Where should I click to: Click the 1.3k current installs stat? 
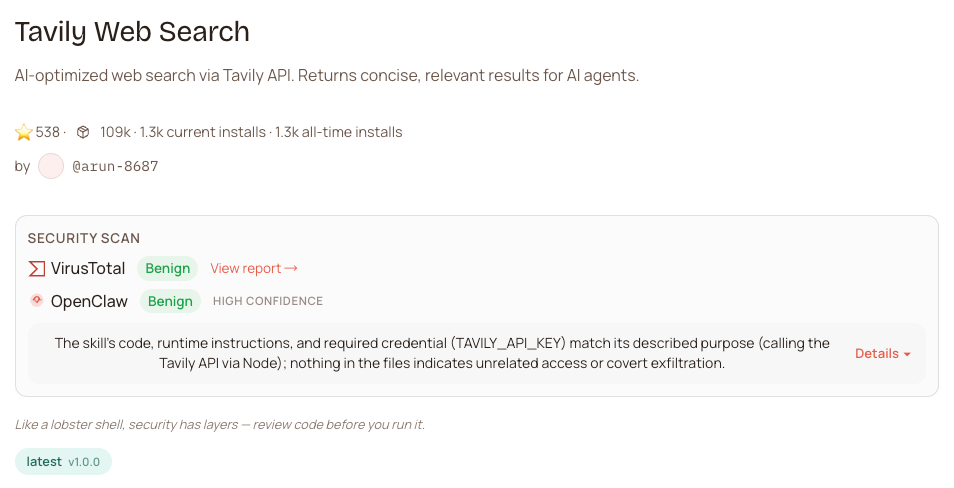pos(203,132)
